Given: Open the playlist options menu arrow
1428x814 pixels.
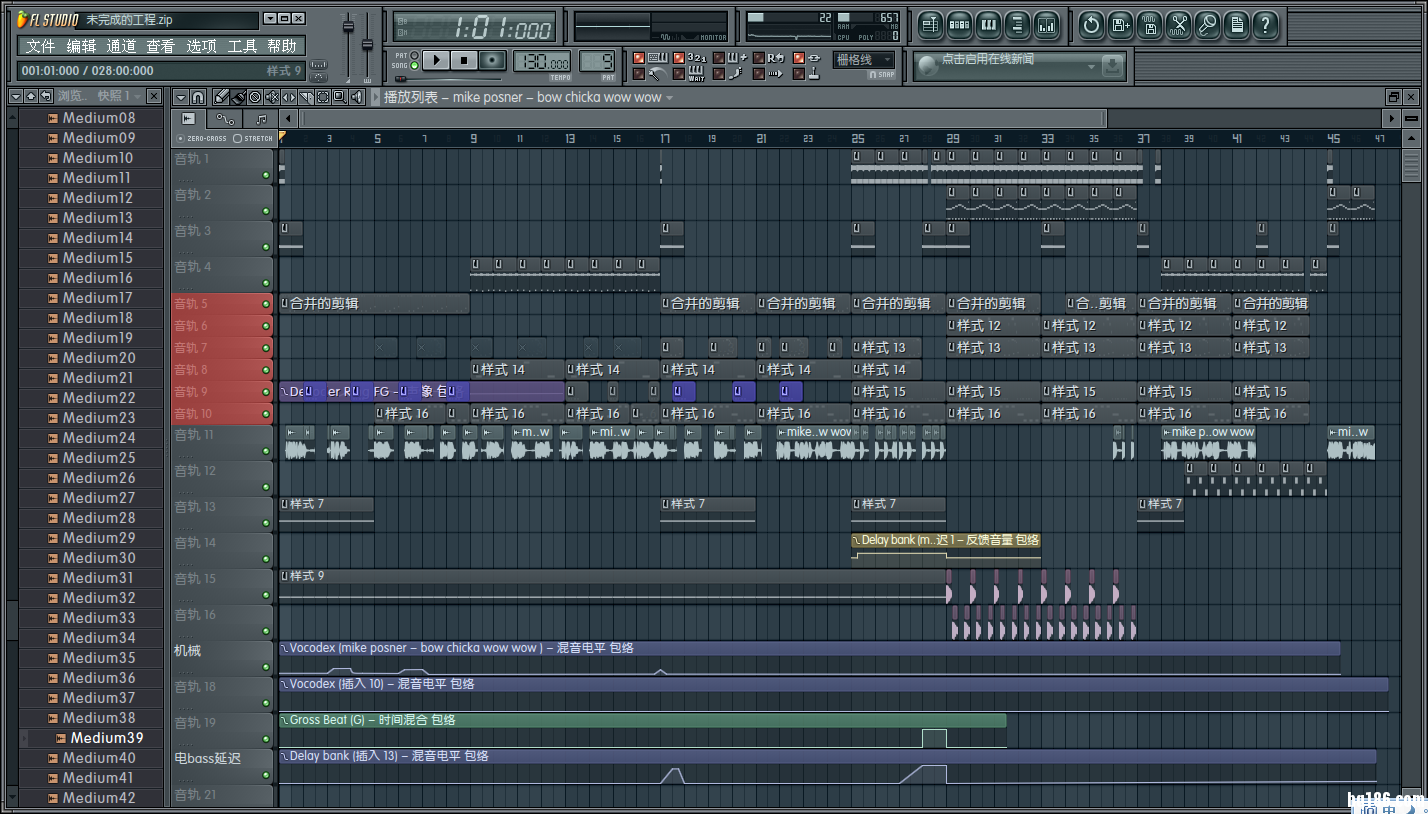Looking at the screenshot, I should (x=180, y=96).
